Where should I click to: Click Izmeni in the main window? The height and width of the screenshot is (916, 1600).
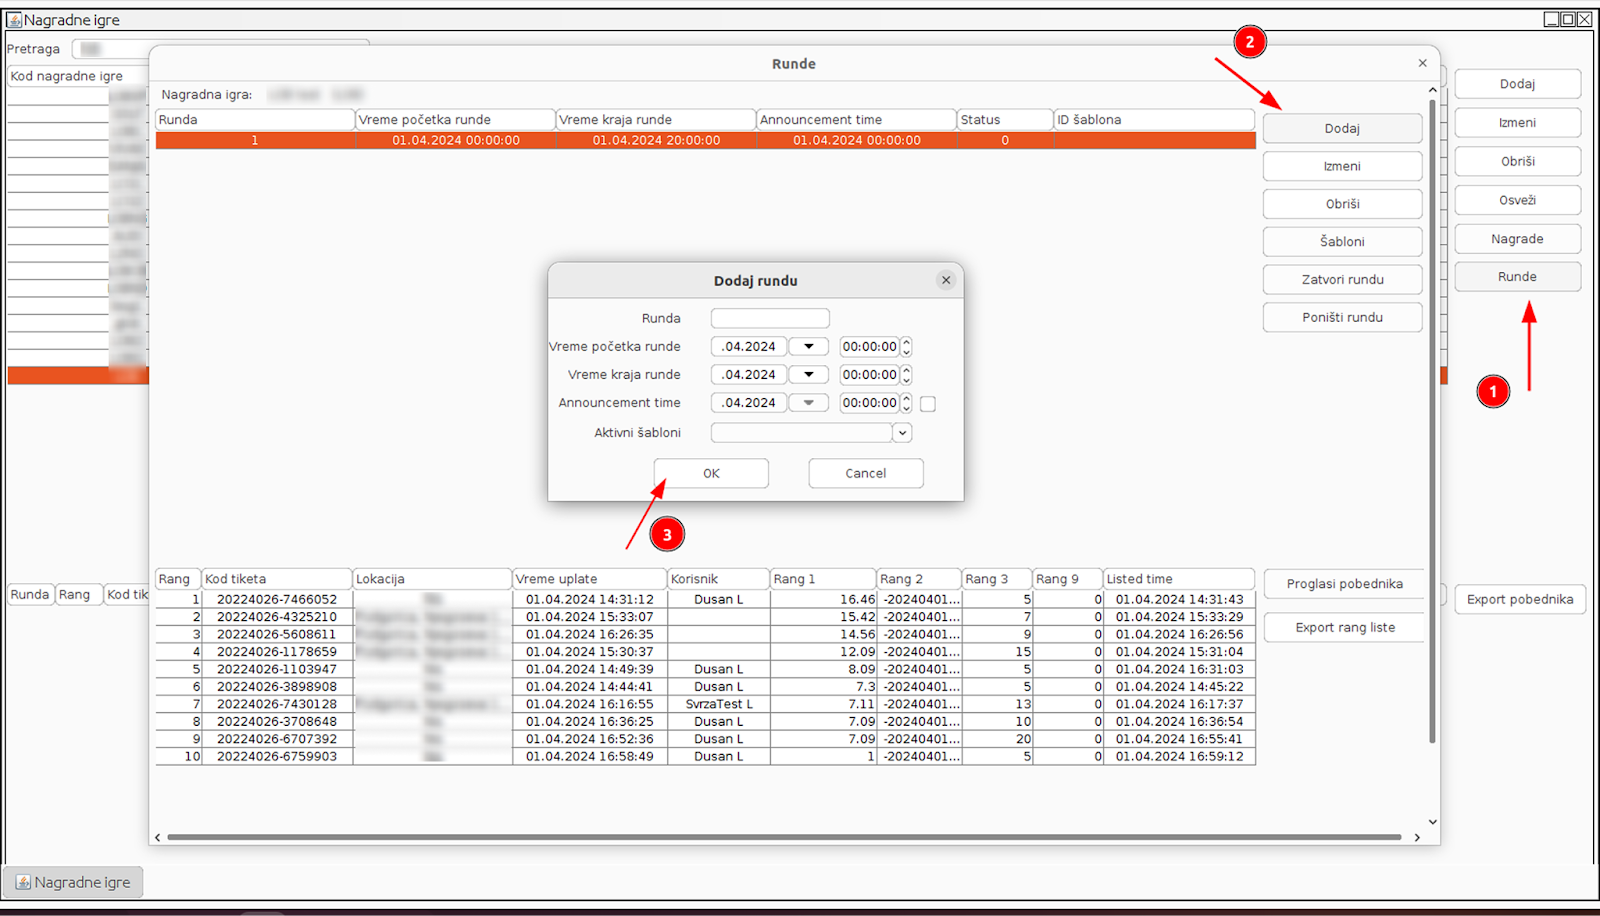pyautogui.click(x=1517, y=122)
